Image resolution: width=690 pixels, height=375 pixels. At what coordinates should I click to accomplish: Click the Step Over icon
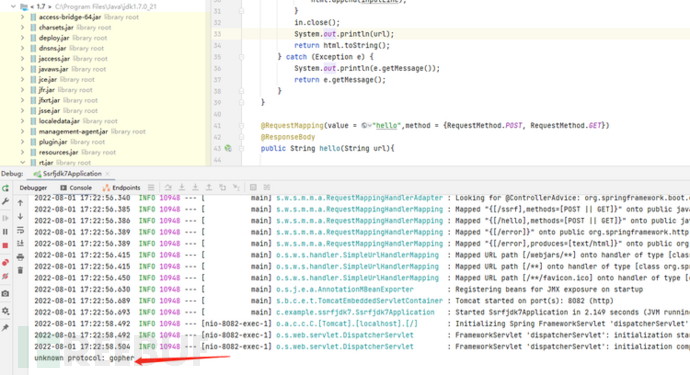pyautogui.click(x=168, y=188)
